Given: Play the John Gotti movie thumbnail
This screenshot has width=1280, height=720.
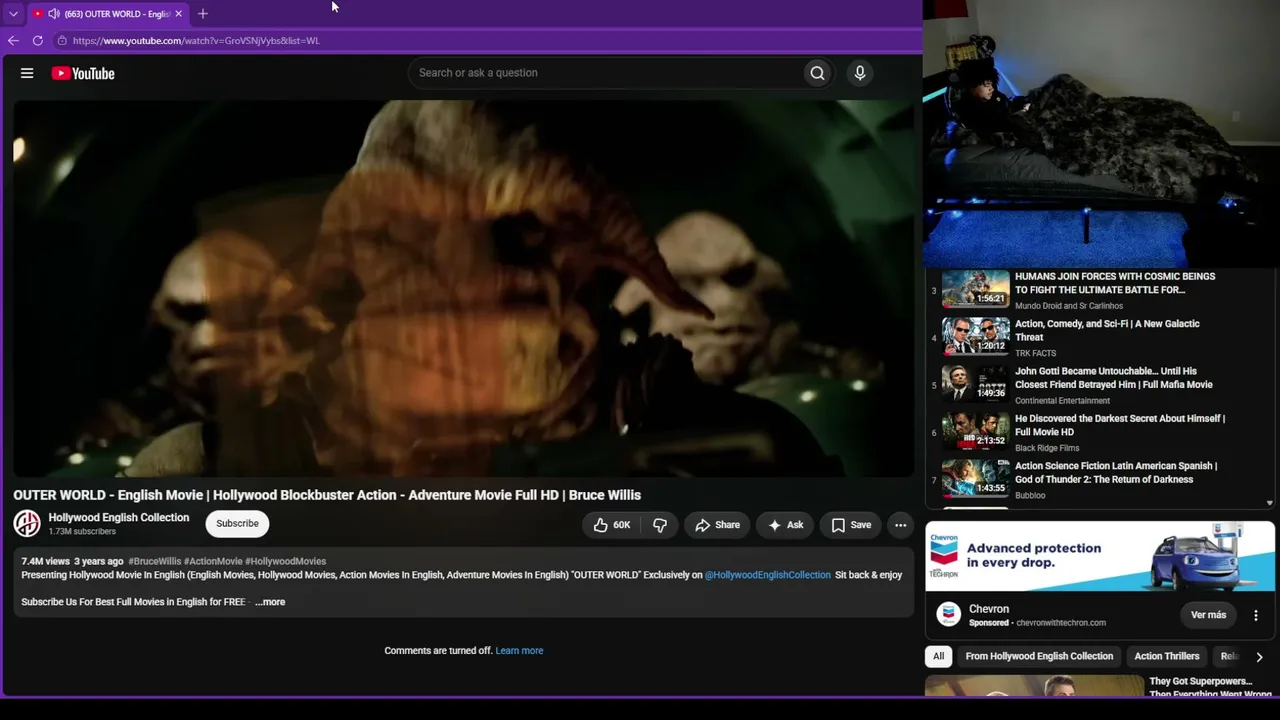Looking at the screenshot, I should click(x=975, y=383).
